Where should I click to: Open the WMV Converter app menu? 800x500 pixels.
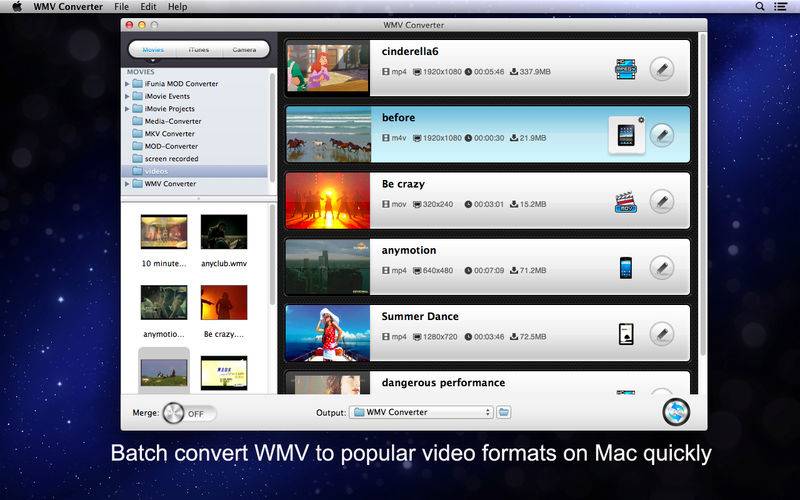[x=68, y=7]
